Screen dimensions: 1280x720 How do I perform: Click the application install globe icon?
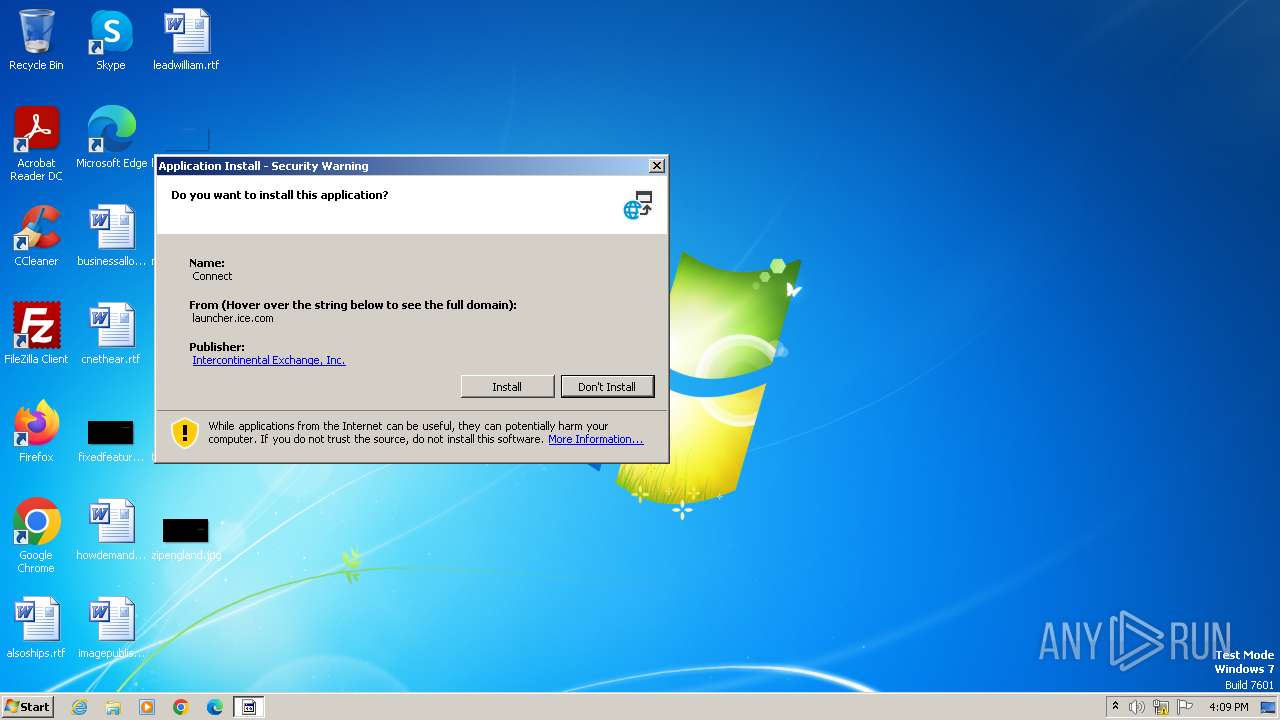coord(638,205)
